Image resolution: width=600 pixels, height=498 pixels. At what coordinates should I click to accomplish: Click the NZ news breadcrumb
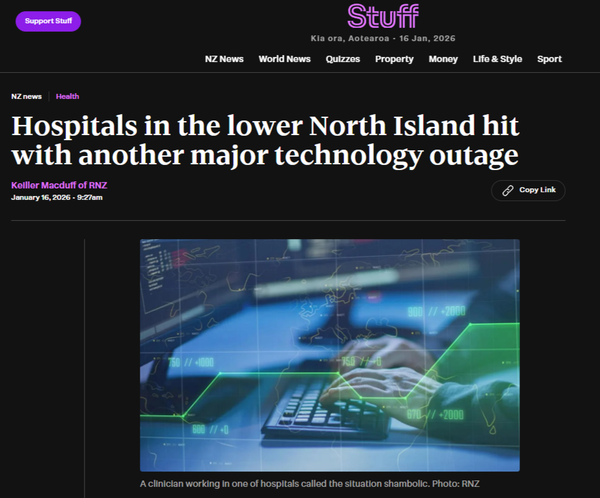(x=26, y=96)
